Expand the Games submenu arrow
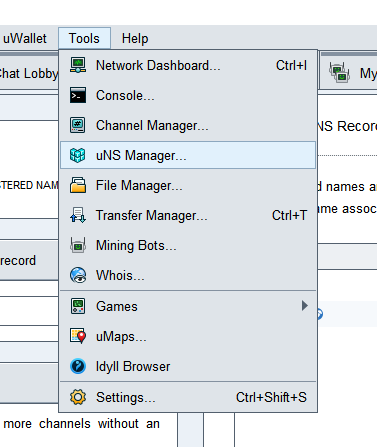The image size is (377, 447). pyautogui.click(x=304, y=306)
